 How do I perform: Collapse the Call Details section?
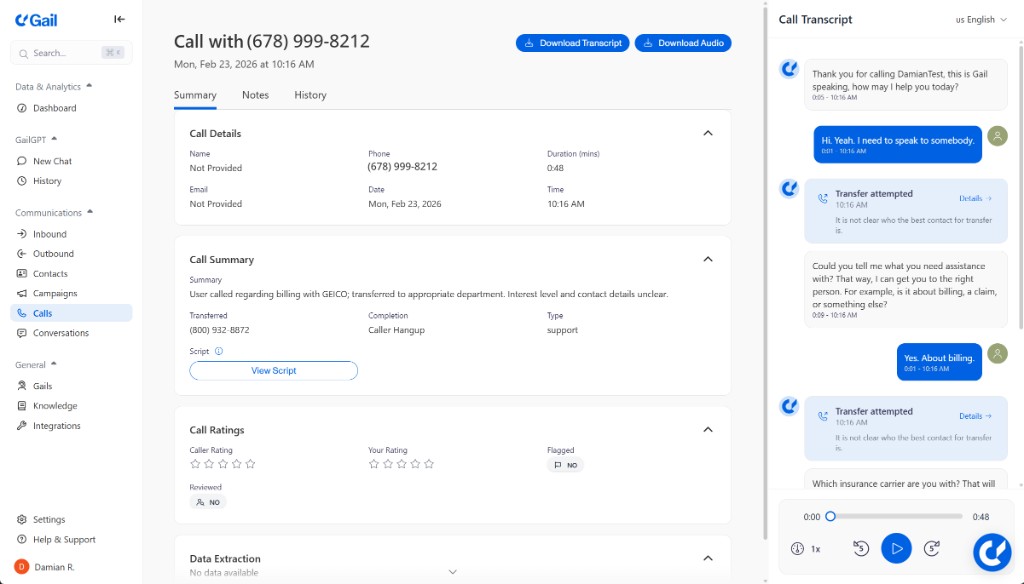708,132
